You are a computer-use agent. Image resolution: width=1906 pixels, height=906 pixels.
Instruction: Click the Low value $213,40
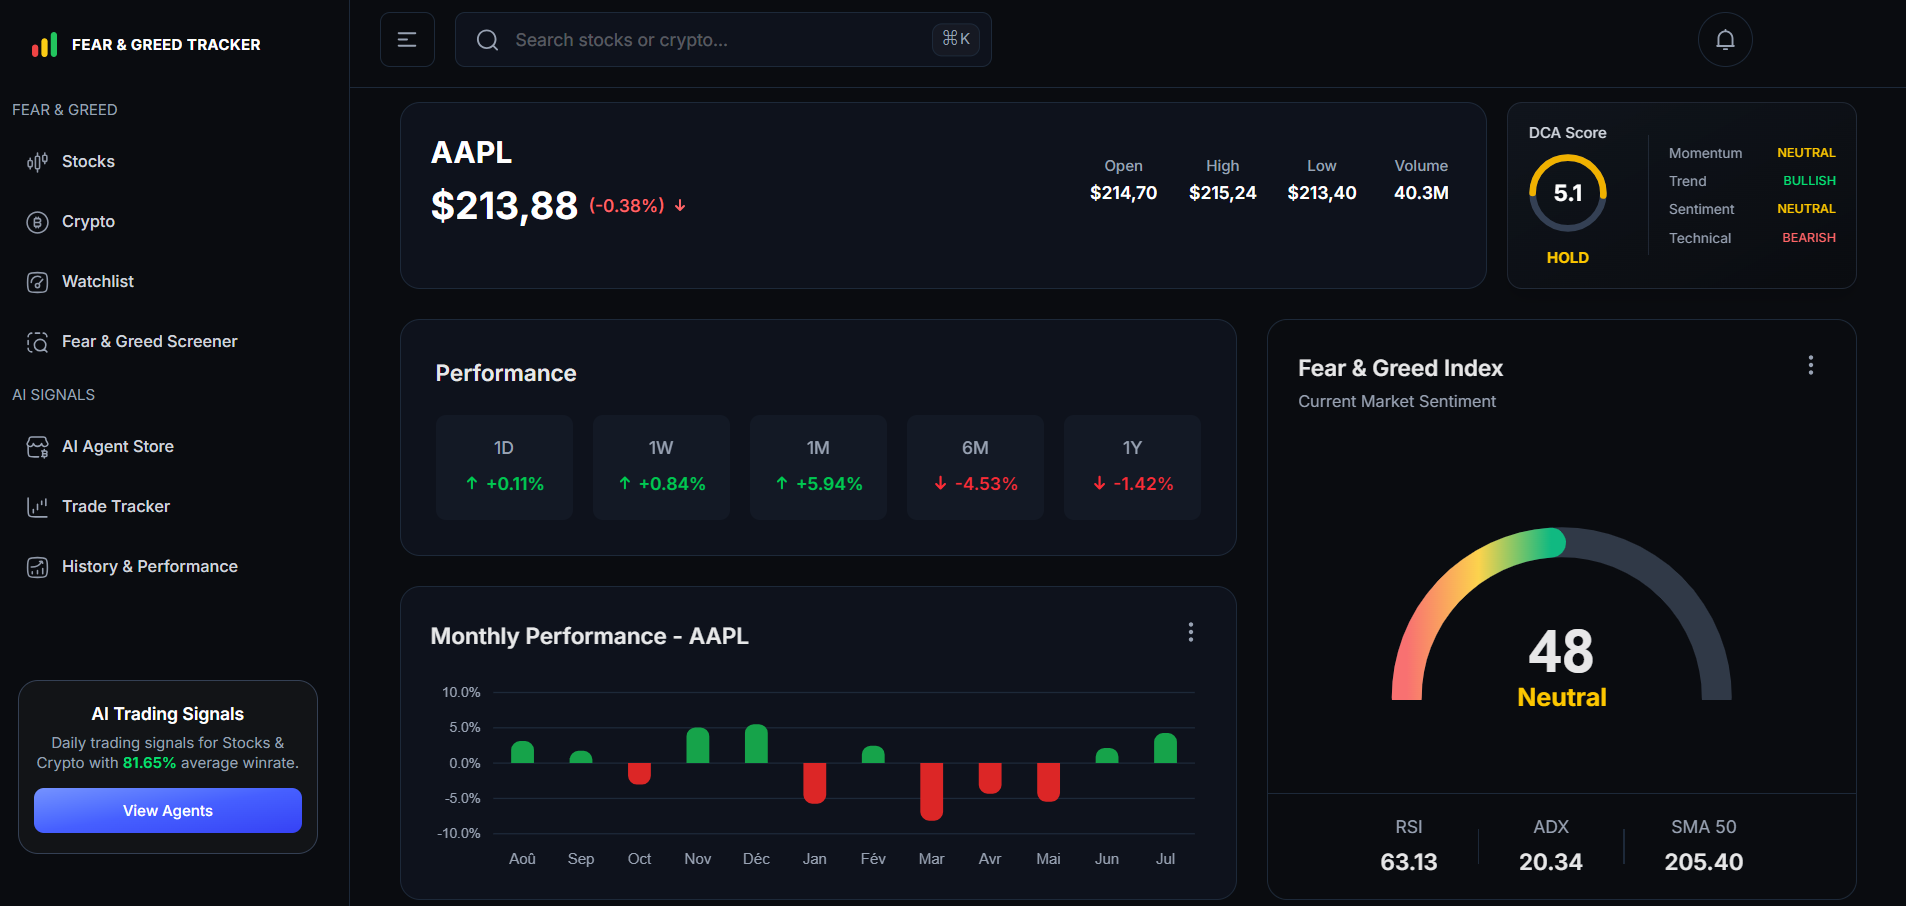tap(1322, 193)
